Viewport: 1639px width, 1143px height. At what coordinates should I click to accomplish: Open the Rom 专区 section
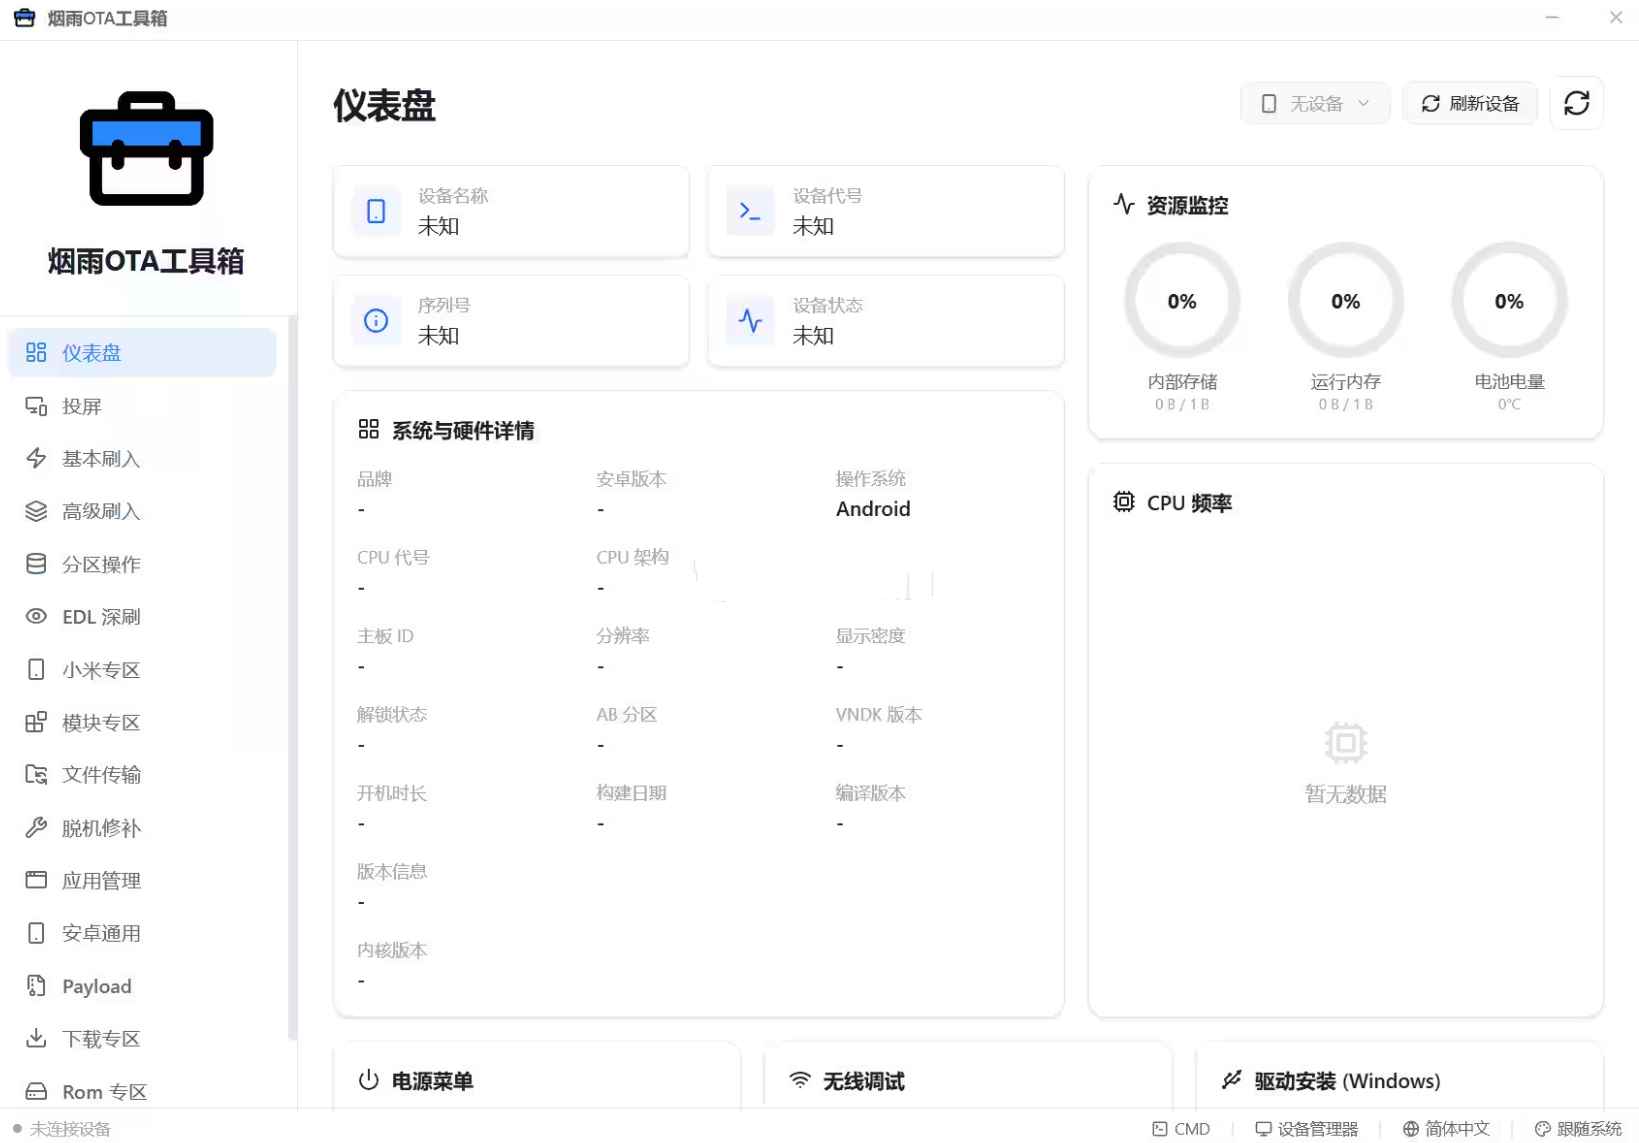103,1091
